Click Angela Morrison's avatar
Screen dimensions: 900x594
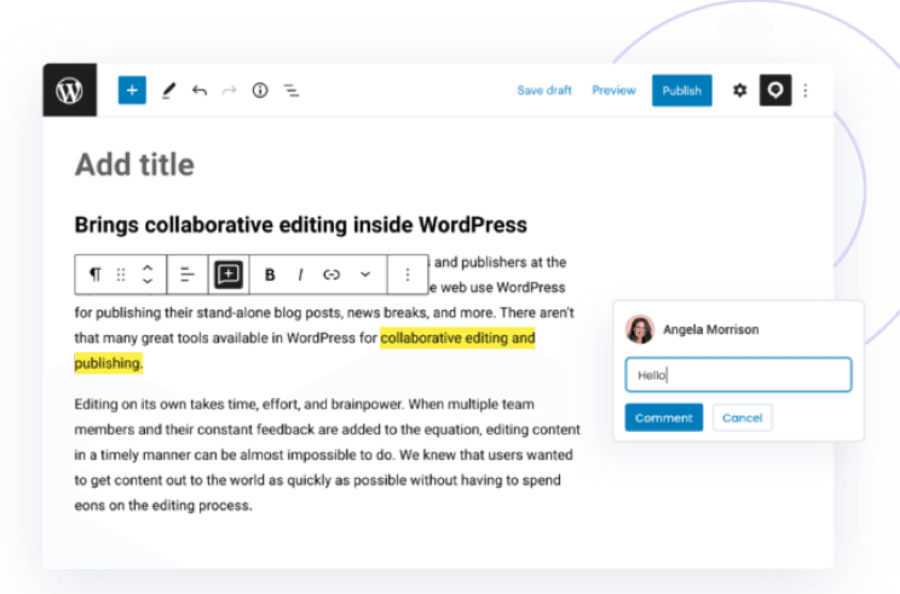pyautogui.click(x=640, y=329)
